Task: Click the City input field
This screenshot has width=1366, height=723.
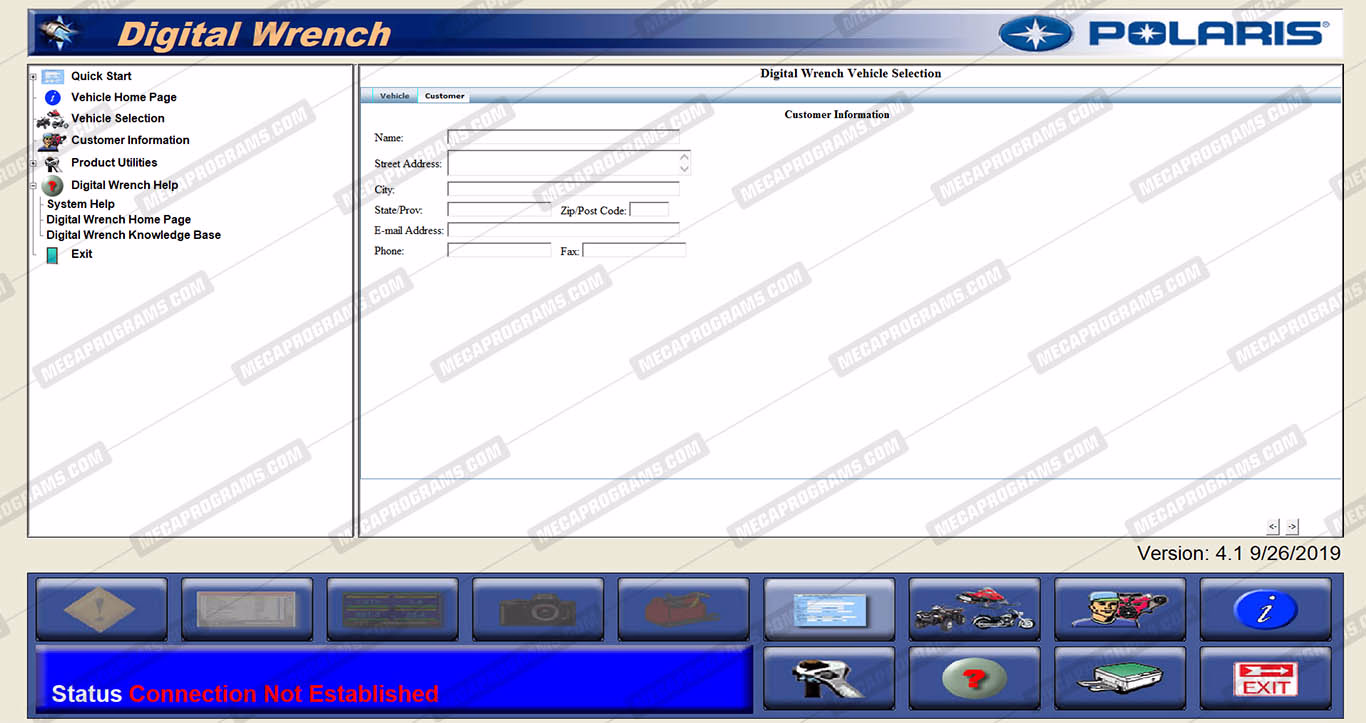Action: click(x=563, y=189)
